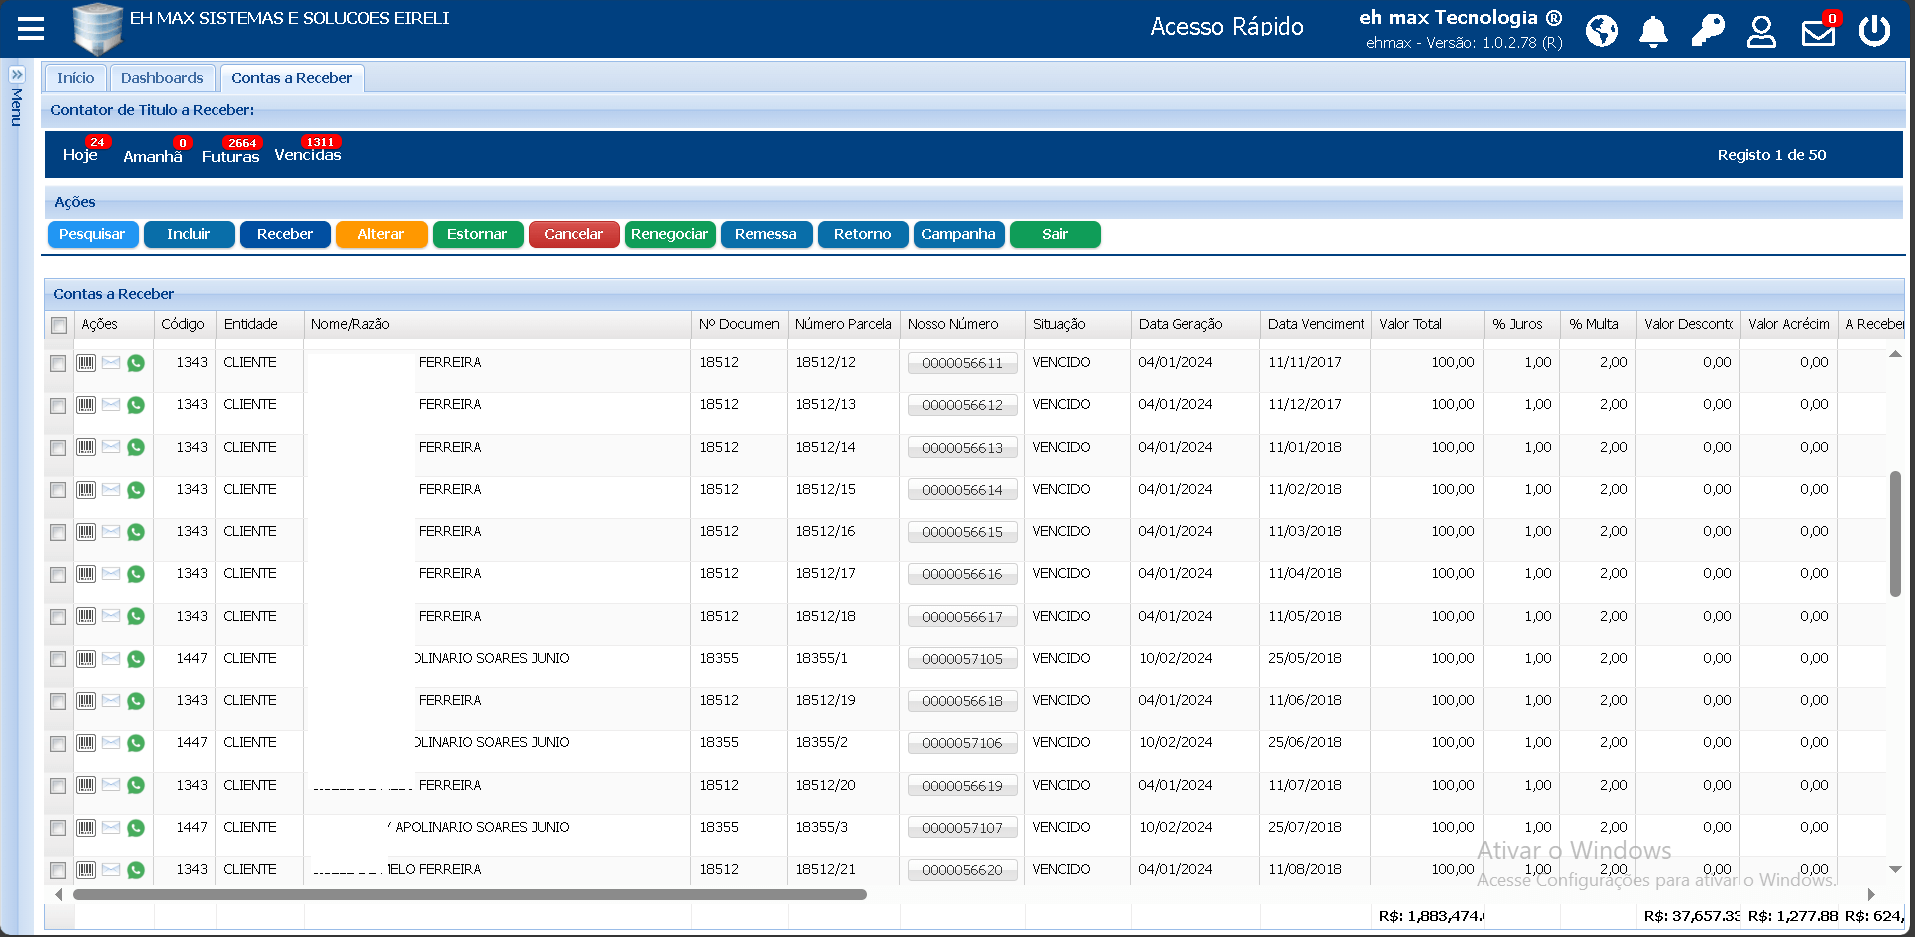Screen dimensions: 1915x937
Task: Click the key icon in header
Action: 1707,31
